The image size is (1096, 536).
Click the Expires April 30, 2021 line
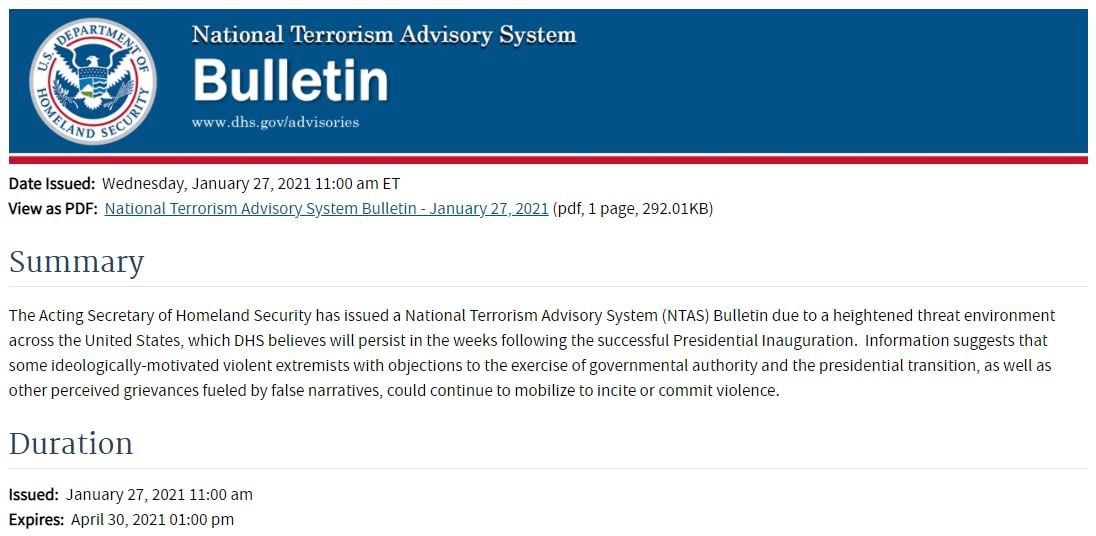click(x=121, y=520)
